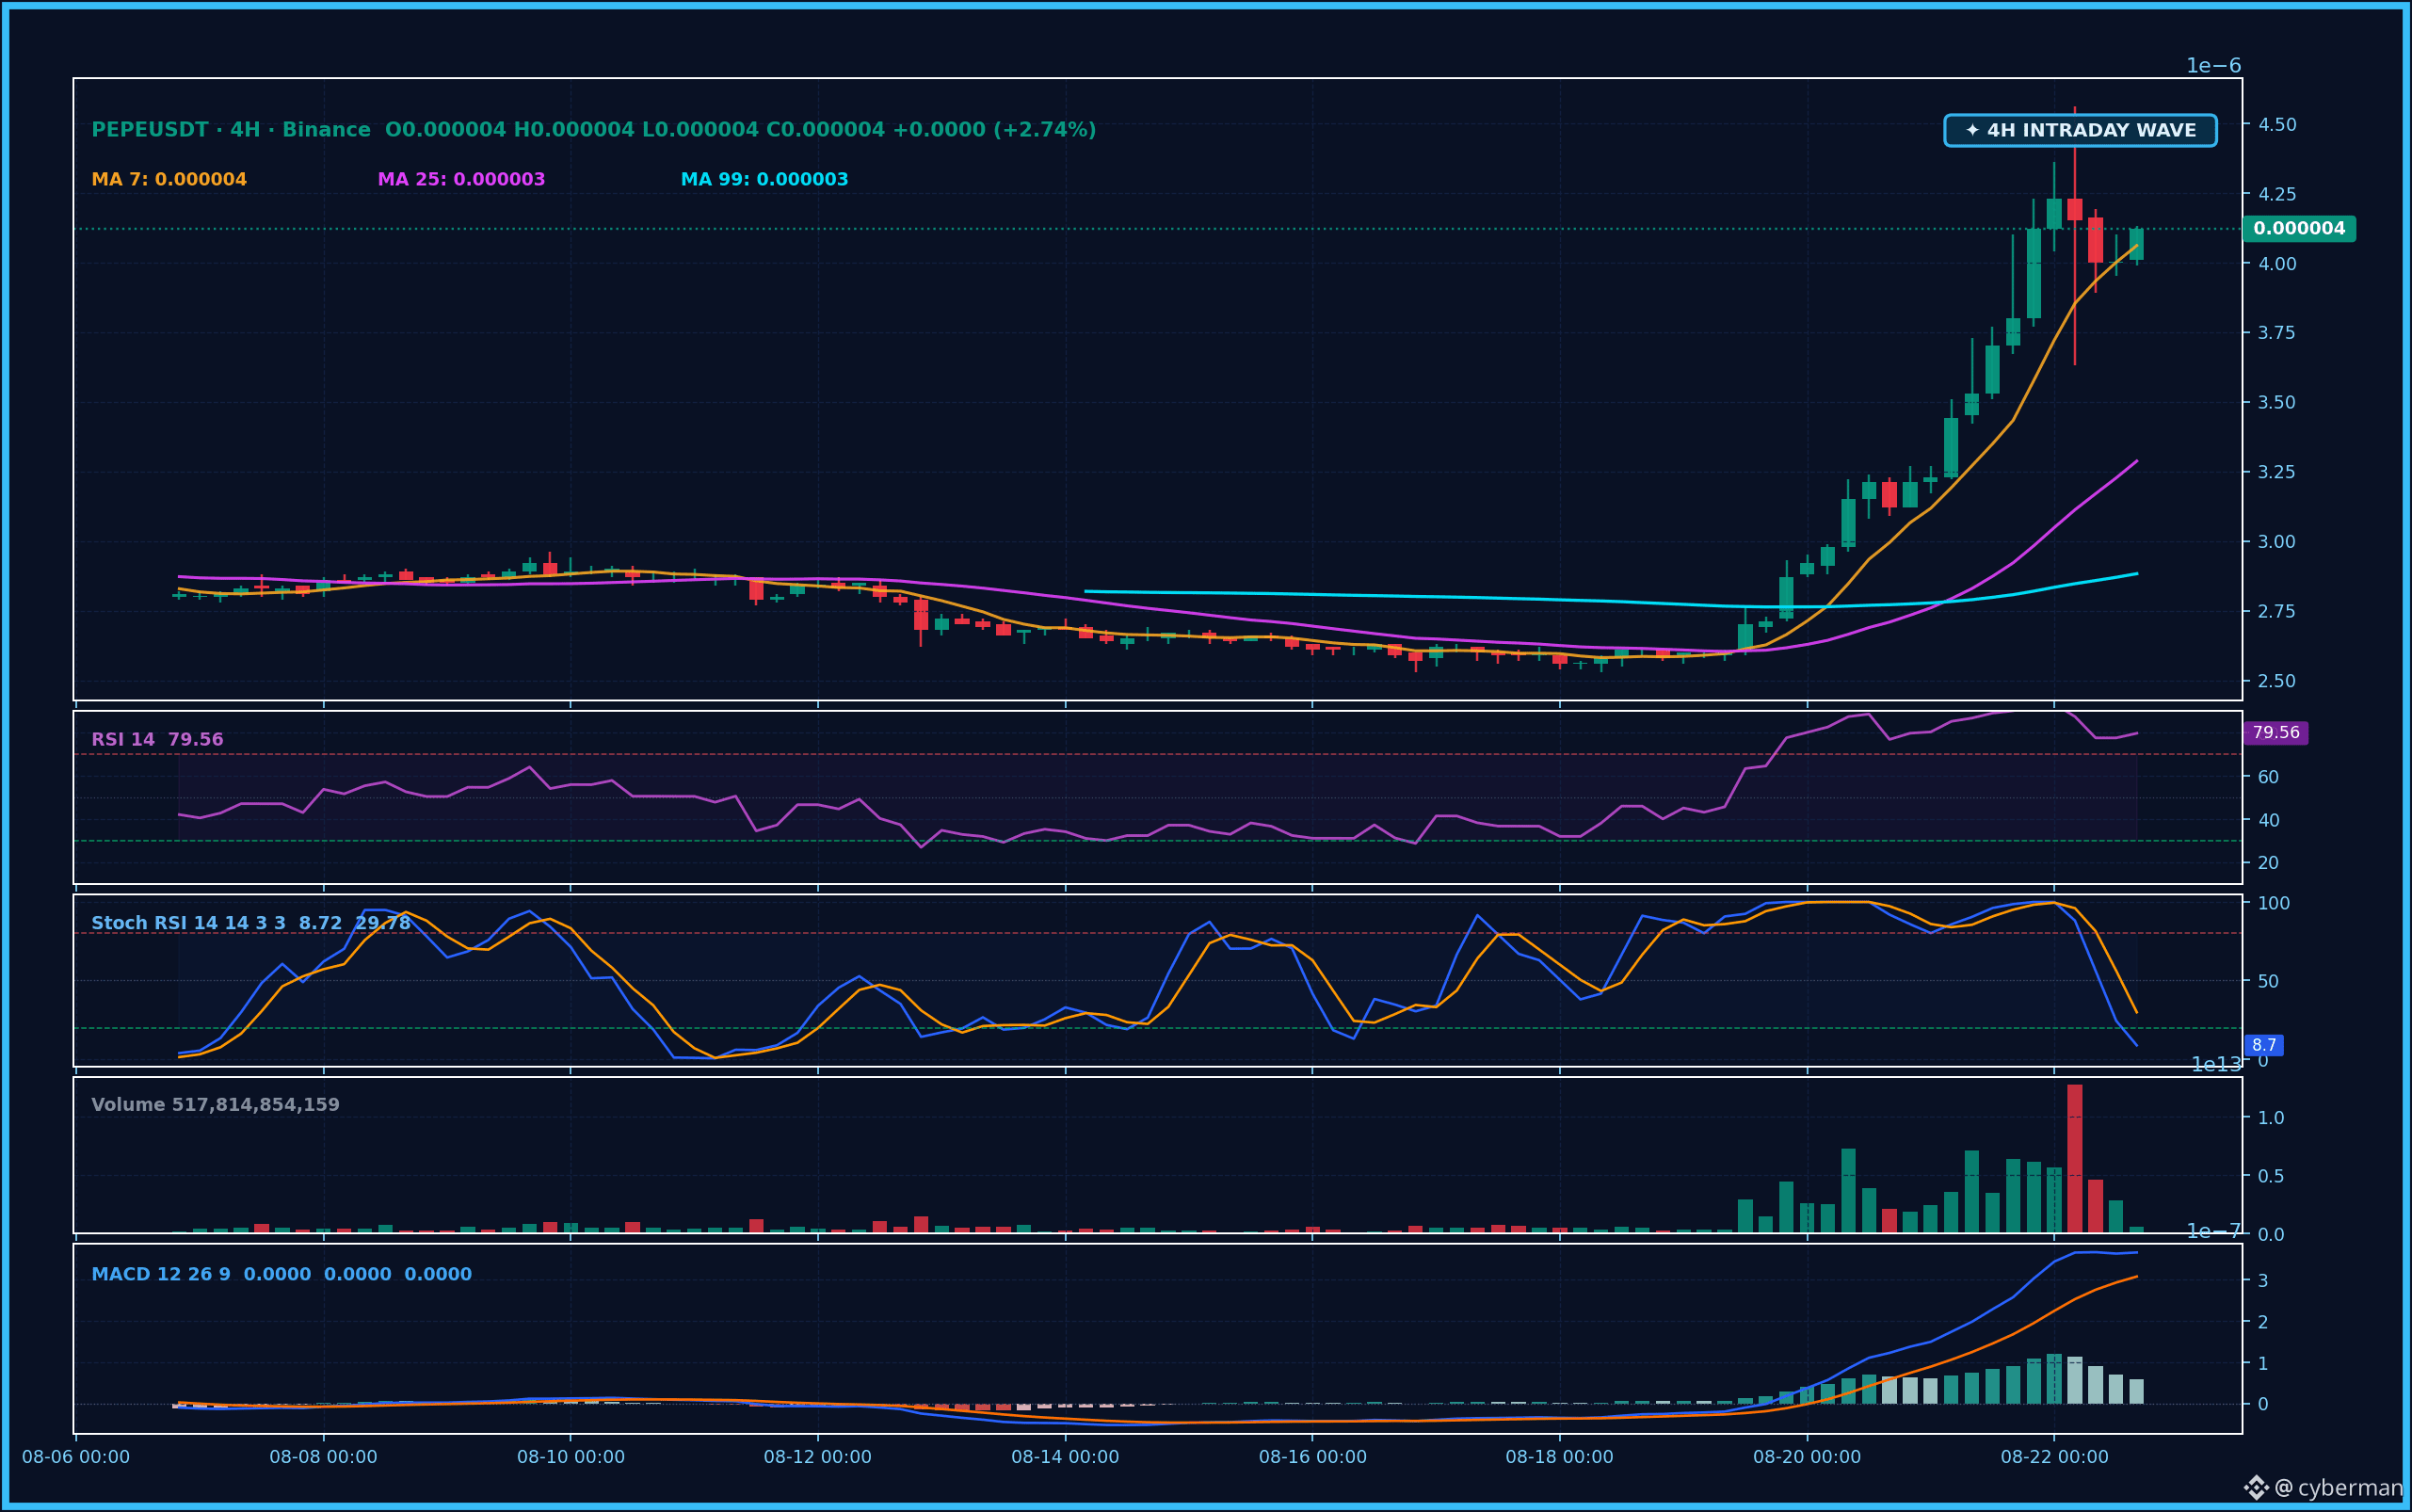Click the 2 tick on the MACD axis
Image resolution: width=2412 pixels, height=1512 pixels.
[x=2263, y=1322]
